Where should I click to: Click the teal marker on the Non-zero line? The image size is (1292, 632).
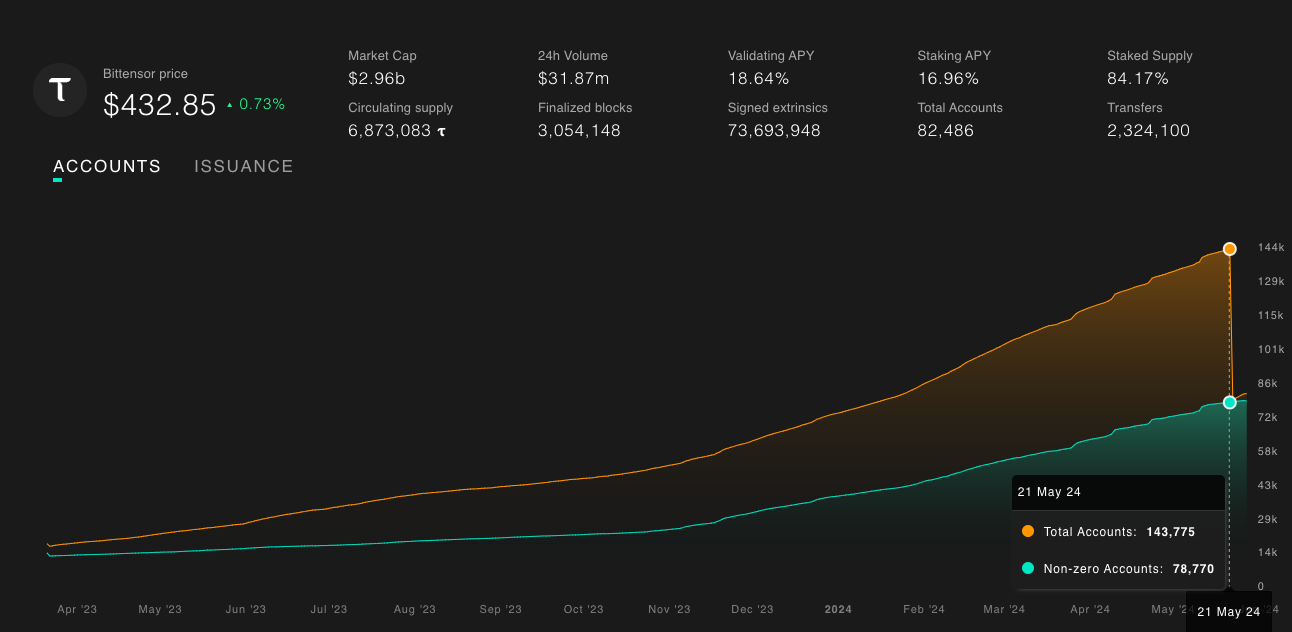coord(1229,403)
